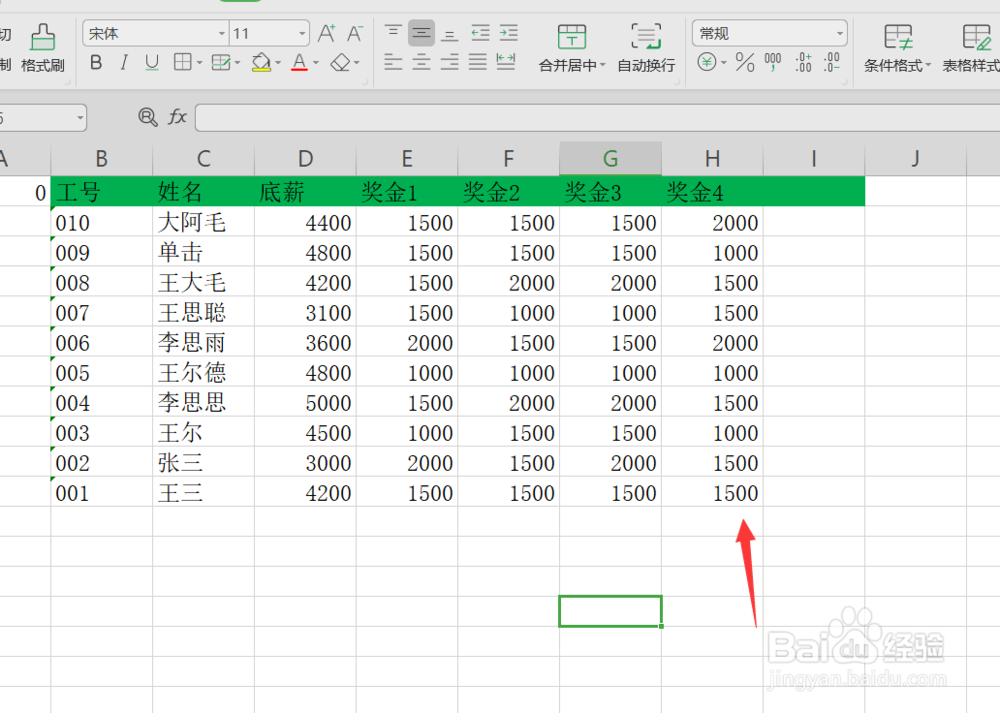Open the borders dropdown arrow
The height and width of the screenshot is (713, 1000).
pyautogui.click(x=199, y=63)
